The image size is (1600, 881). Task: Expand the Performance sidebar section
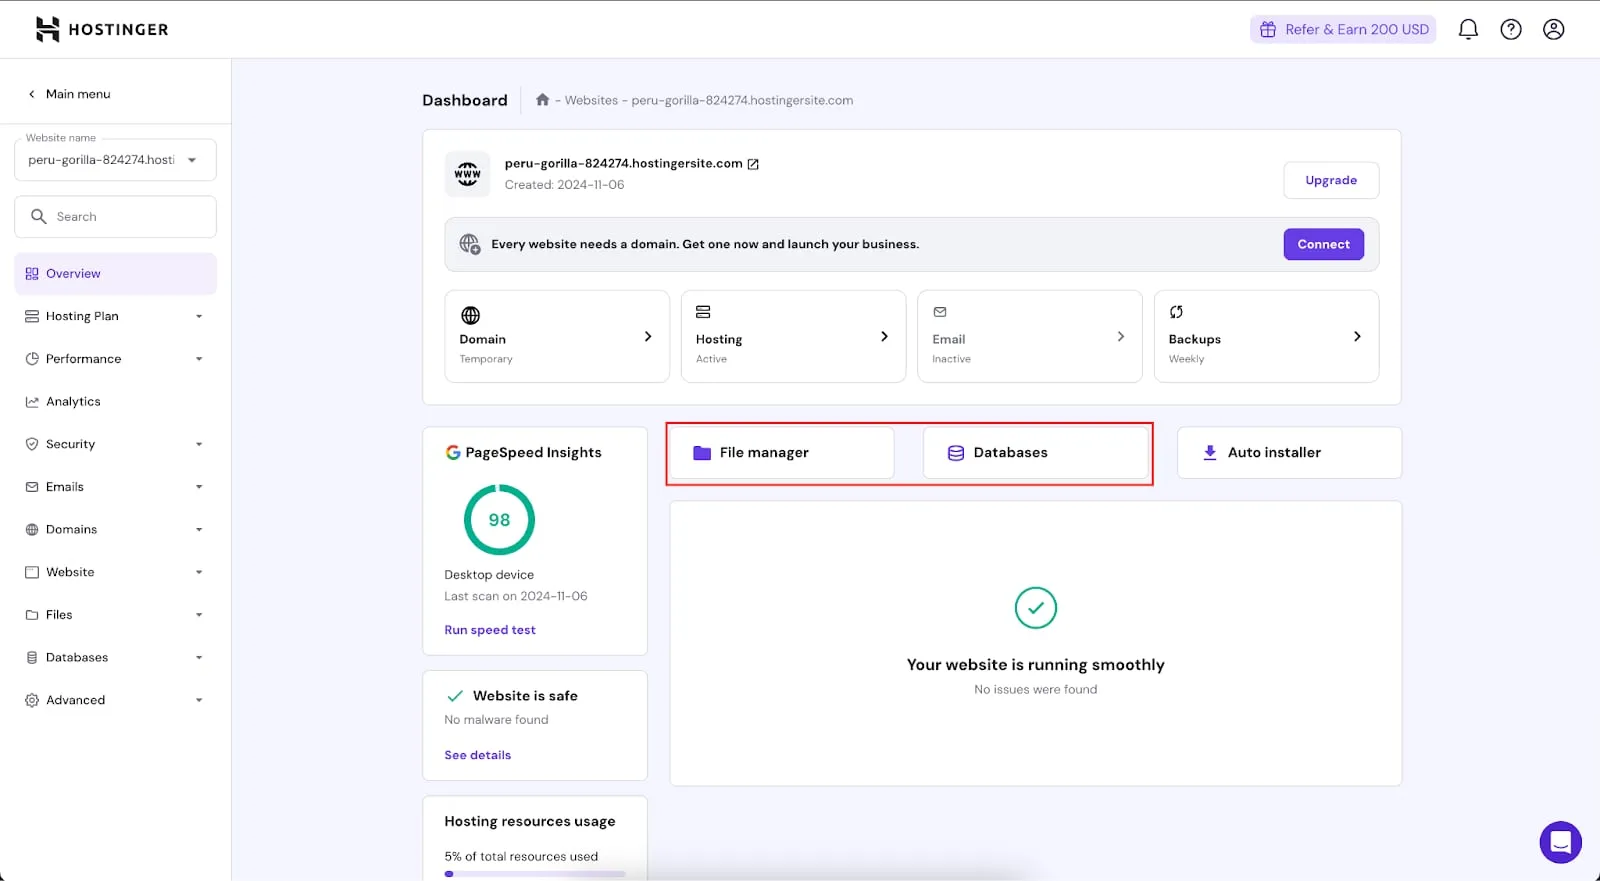tap(199, 359)
